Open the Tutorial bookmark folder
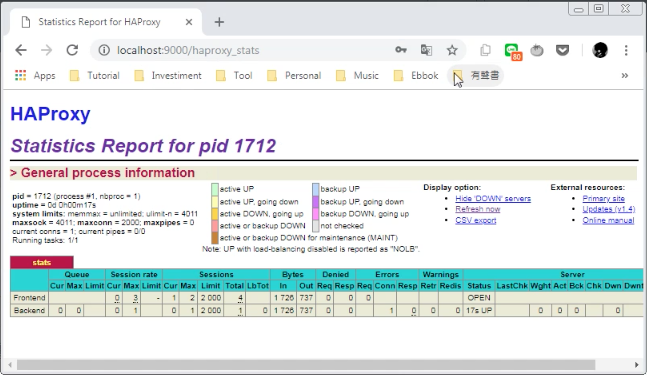 pos(95,75)
